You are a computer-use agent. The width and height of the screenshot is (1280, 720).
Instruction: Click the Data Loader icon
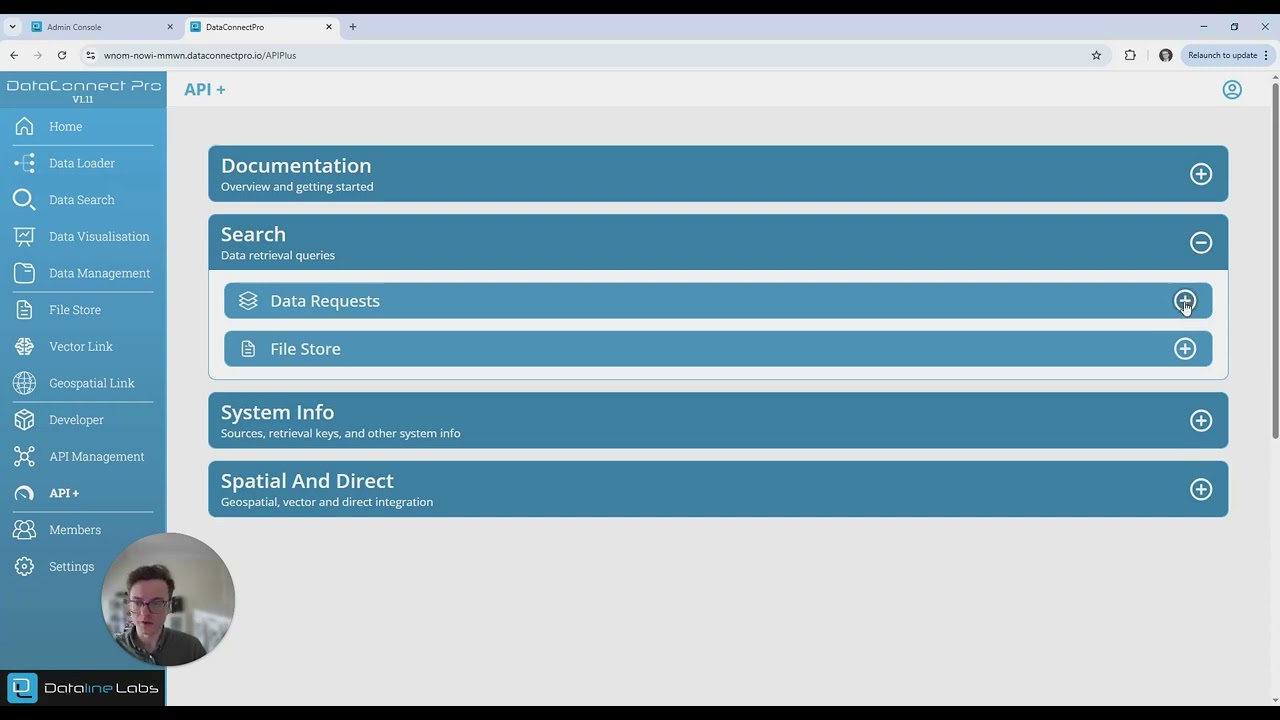[24, 163]
